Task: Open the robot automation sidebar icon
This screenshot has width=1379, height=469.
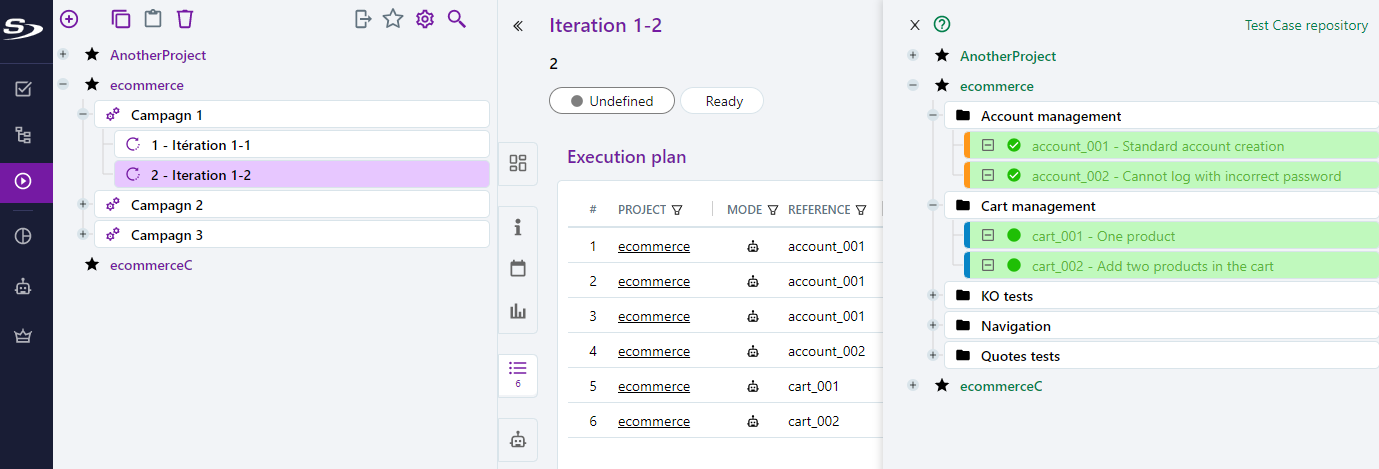Action: pos(24,287)
